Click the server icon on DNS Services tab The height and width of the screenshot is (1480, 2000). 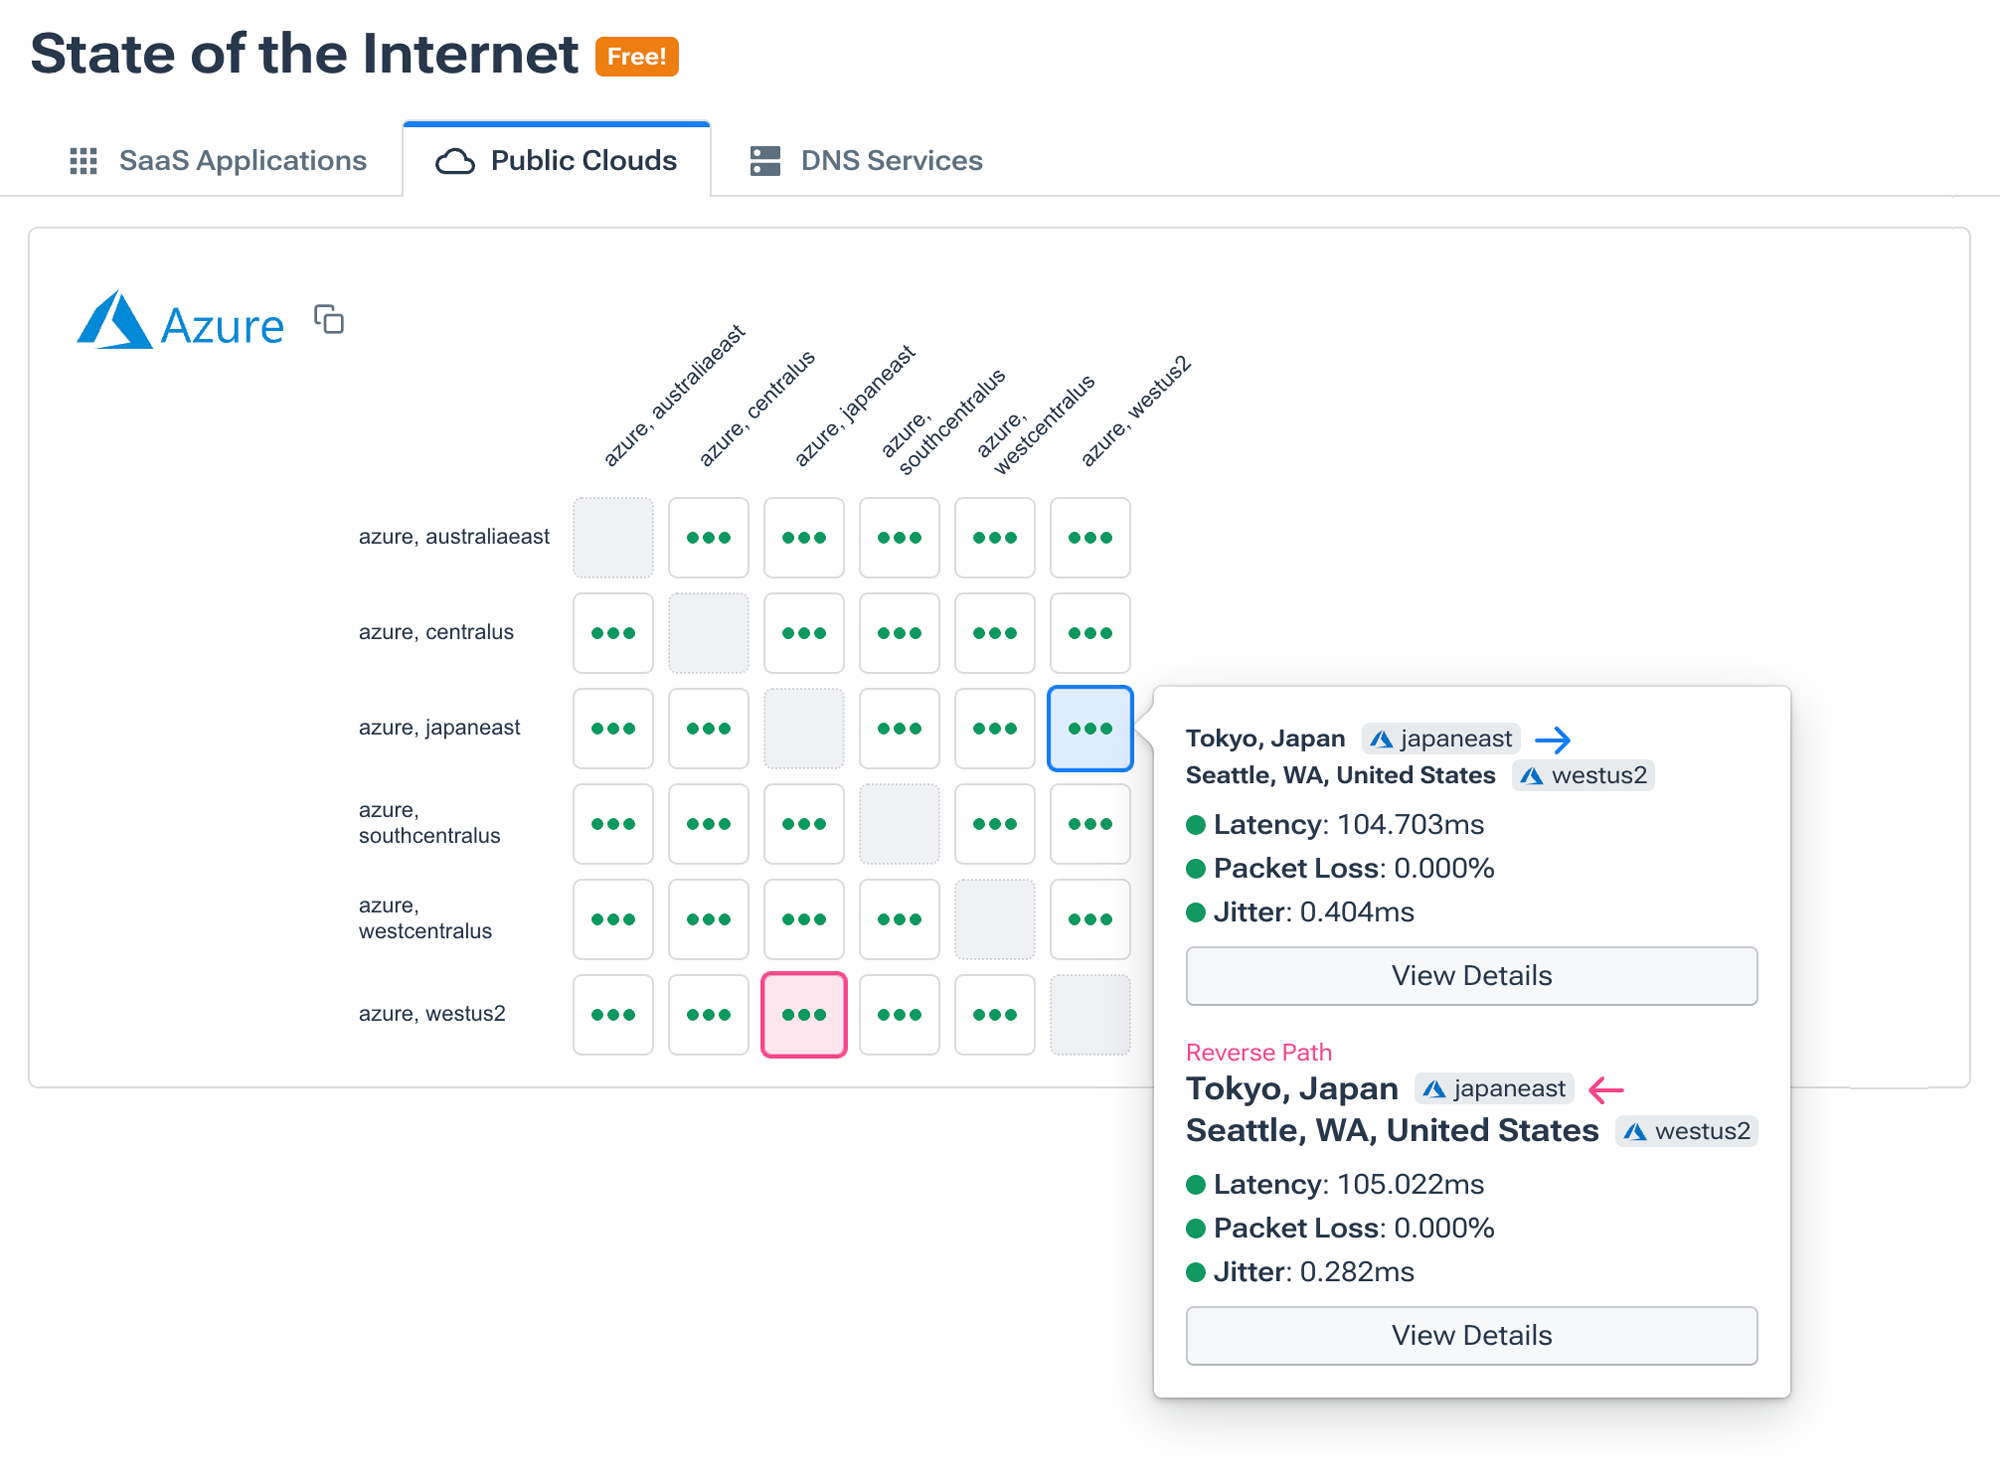(x=765, y=160)
